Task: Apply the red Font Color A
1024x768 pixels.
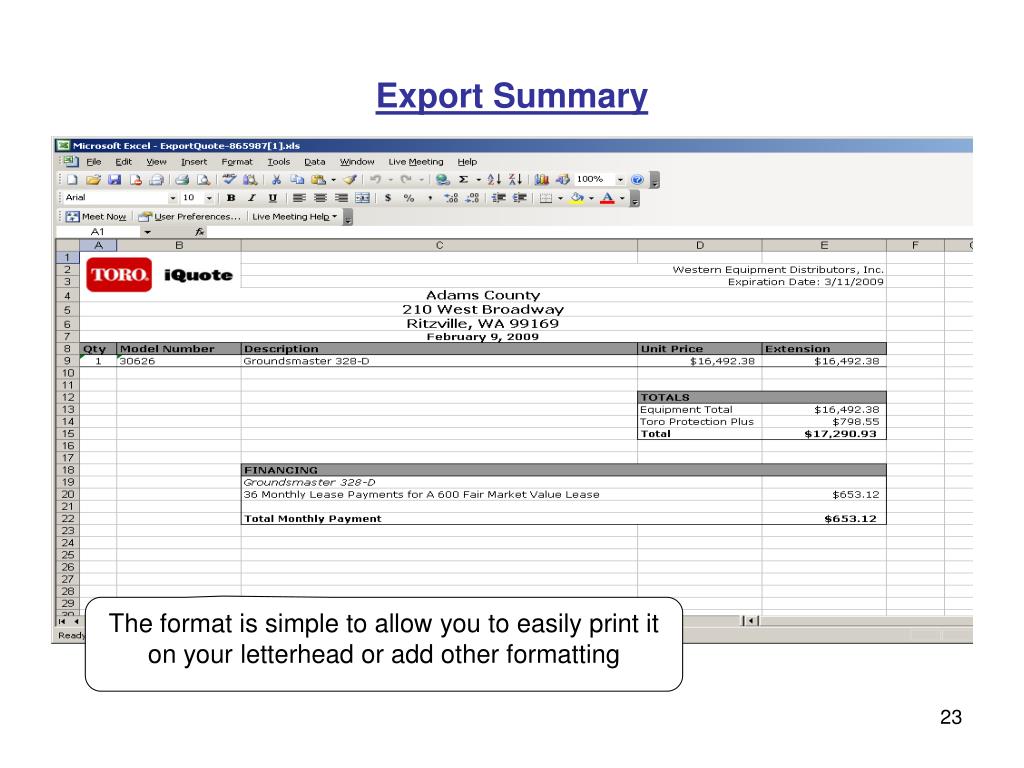Action: pos(607,198)
